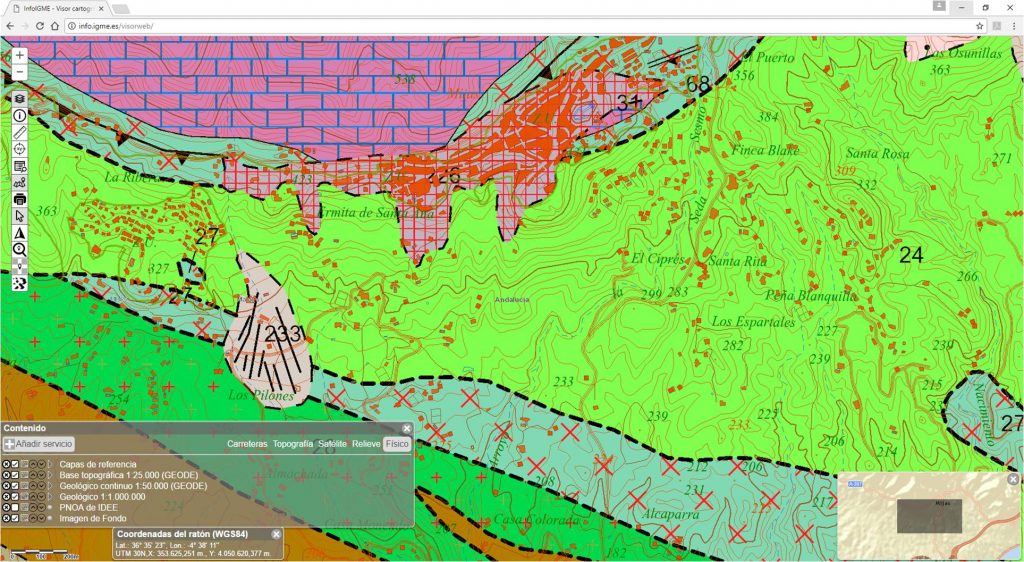
Task: Click the pin on checkered background tool
Action: 20,266
